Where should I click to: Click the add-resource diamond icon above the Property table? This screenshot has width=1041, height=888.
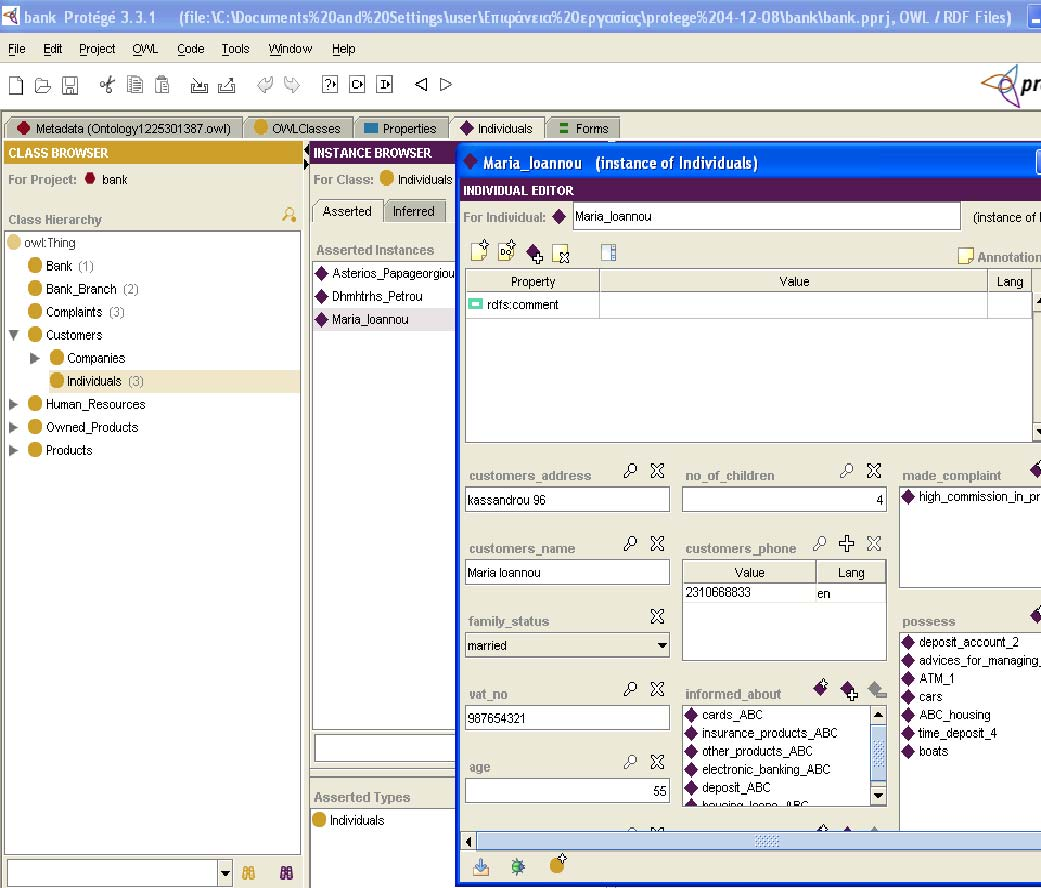coord(534,253)
